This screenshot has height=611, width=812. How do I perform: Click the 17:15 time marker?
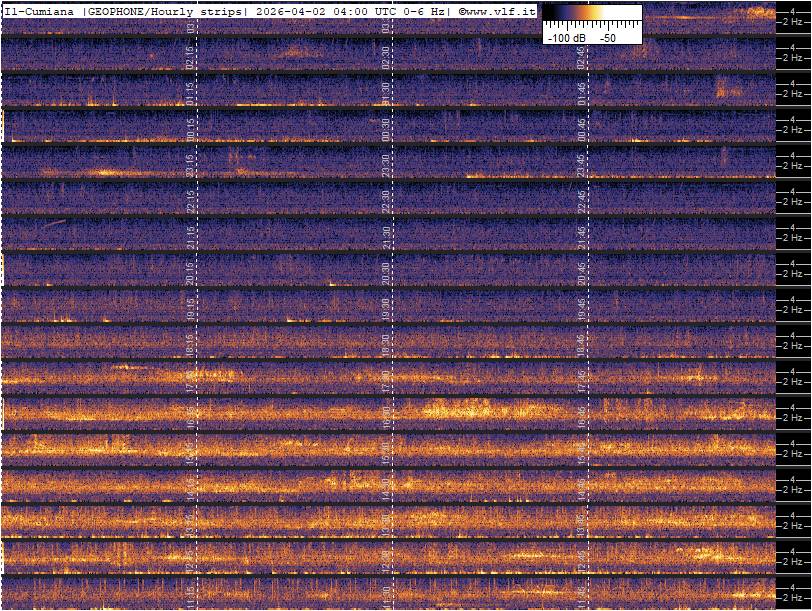190,381
